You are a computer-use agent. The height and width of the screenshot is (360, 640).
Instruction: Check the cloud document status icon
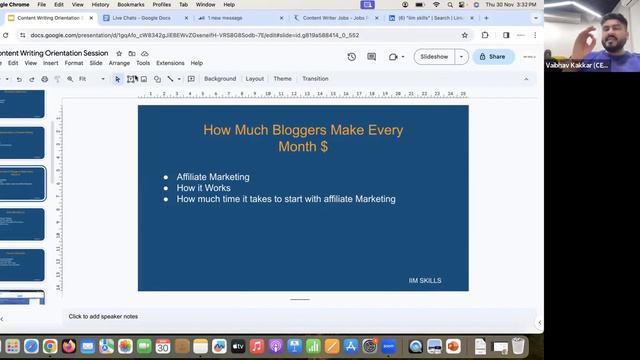144,53
